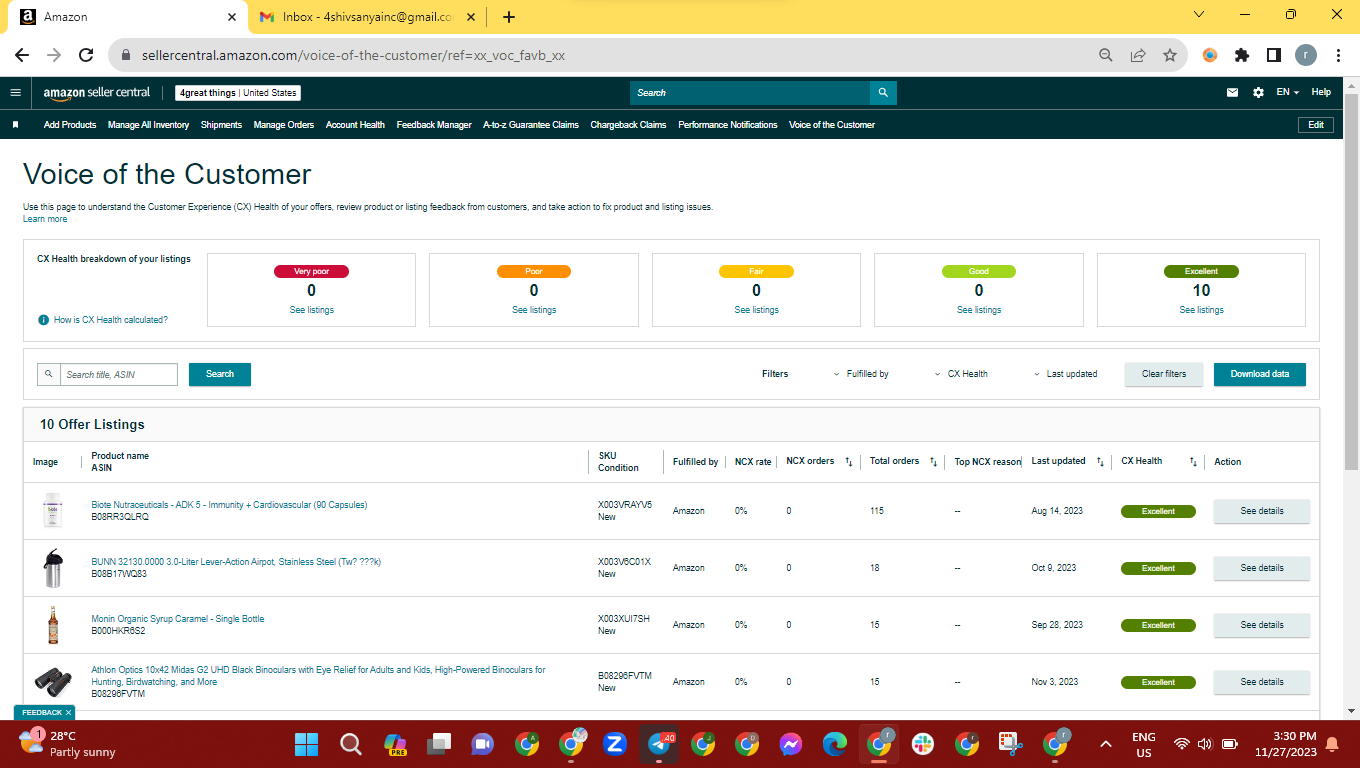Go to Manage Orders
The height and width of the screenshot is (768, 1360).
(x=284, y=125)
